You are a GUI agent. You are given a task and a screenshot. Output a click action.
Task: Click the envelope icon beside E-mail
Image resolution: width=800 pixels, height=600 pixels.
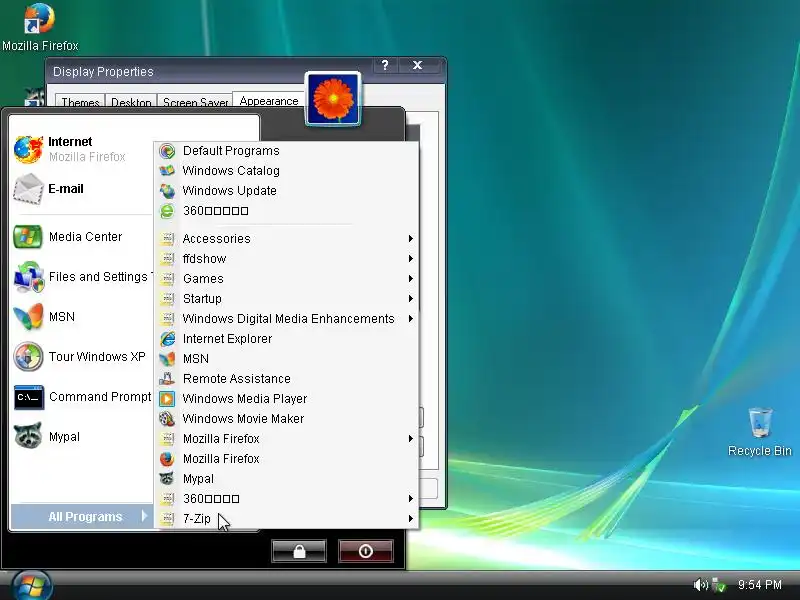coord(28,189)
